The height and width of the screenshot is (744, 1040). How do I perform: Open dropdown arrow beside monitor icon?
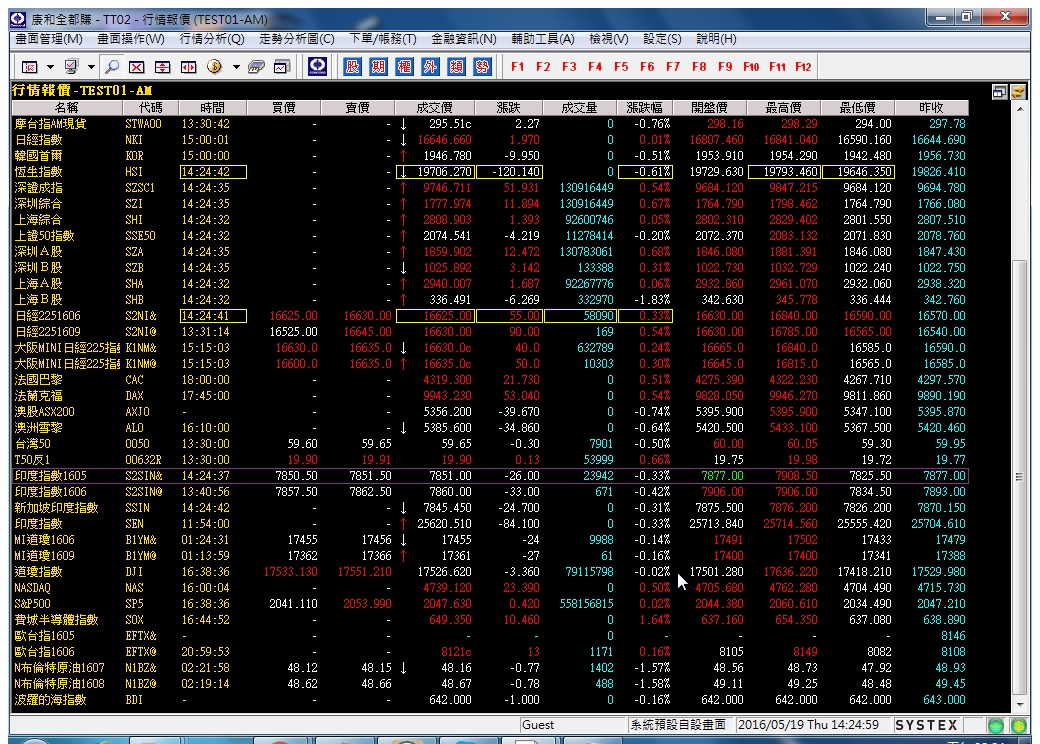(91, 67)
